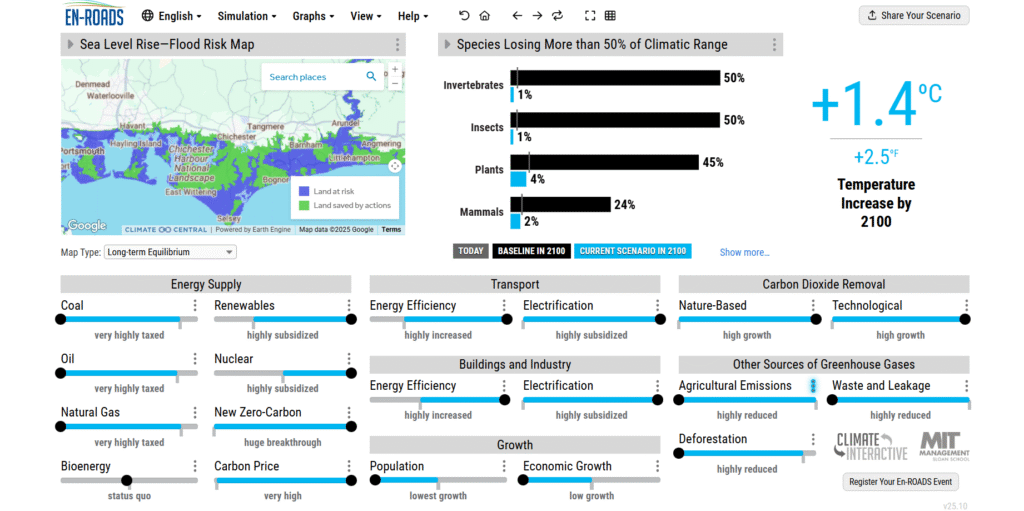Open the Coal slider three-dot menu

point(196,306)
